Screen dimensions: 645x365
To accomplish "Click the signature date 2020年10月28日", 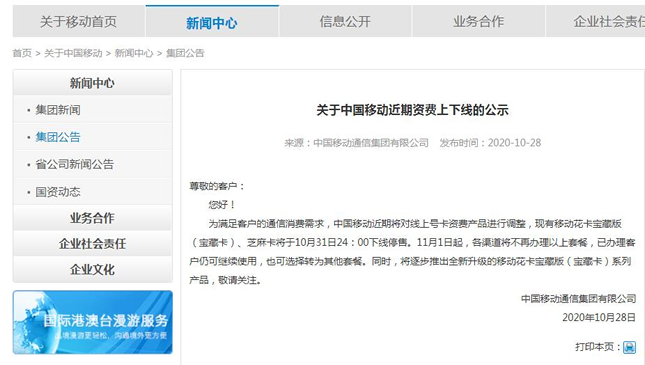I will coord(599,317).
